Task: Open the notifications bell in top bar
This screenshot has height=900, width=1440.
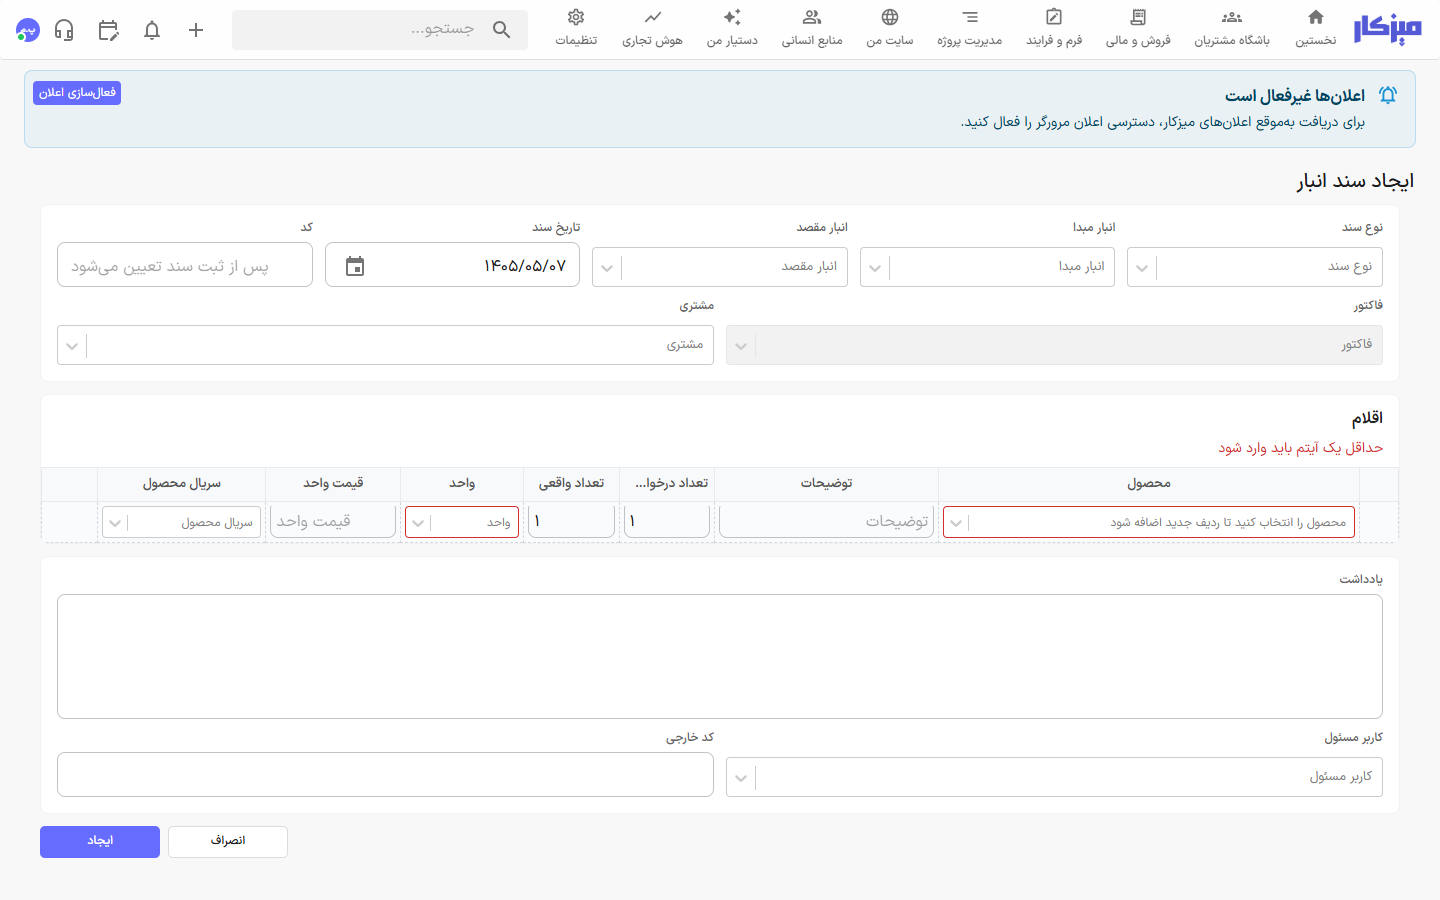Action: coord(152,30)
